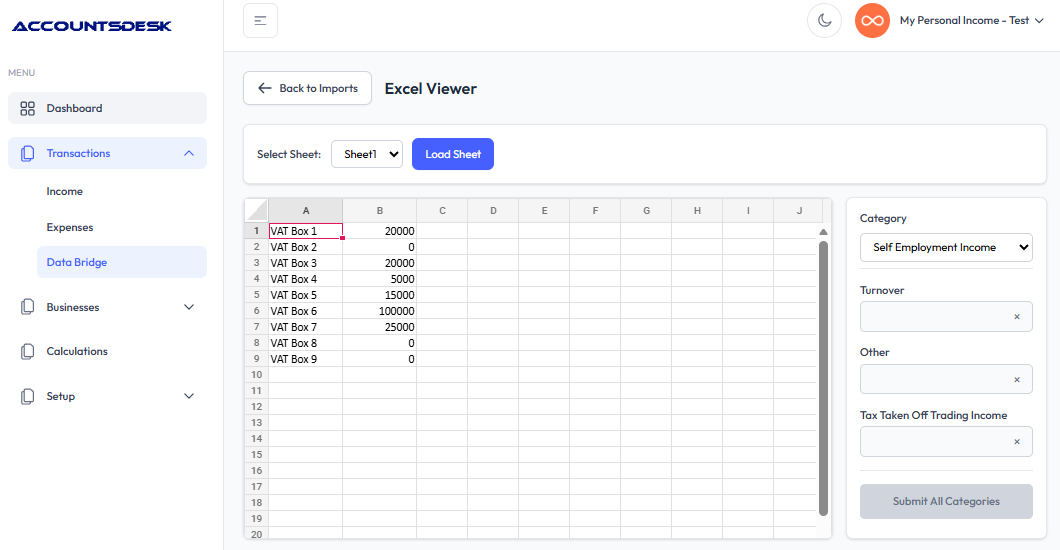Select the whole sheet via corner triangle
The height and width of the screenshot is (550, 1060).
point(257,210)
